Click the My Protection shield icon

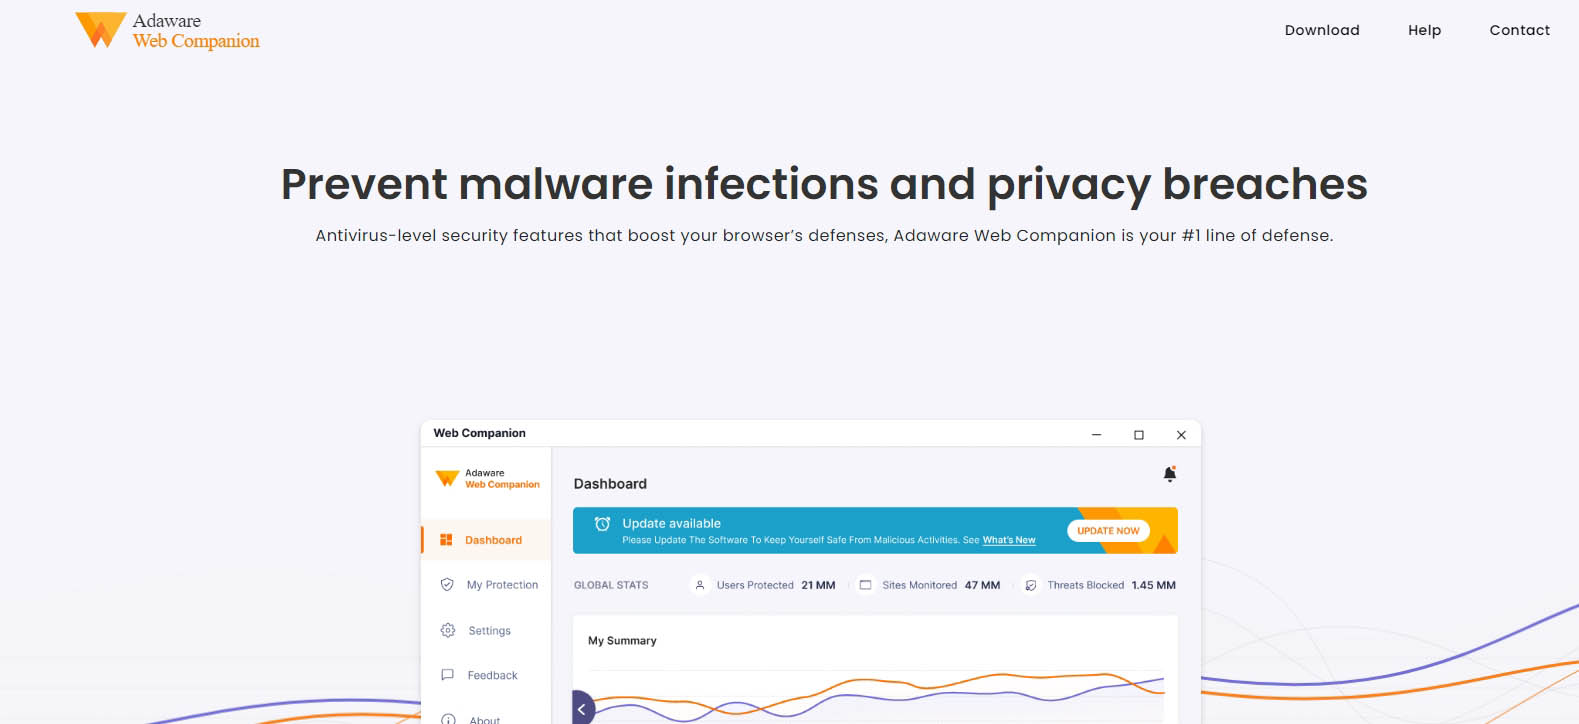click(447, 585)
